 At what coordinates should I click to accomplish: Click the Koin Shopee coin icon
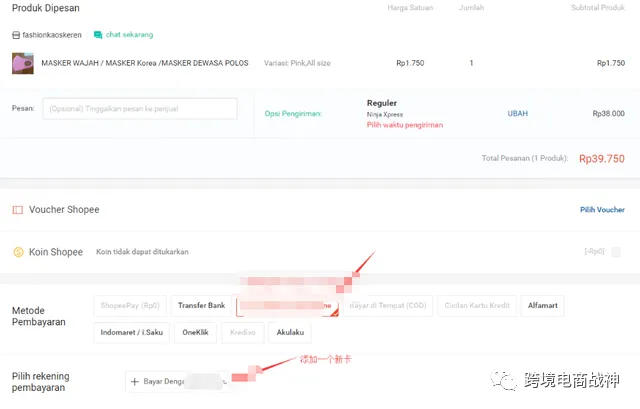pyautogui.click(x=18, y=252)
